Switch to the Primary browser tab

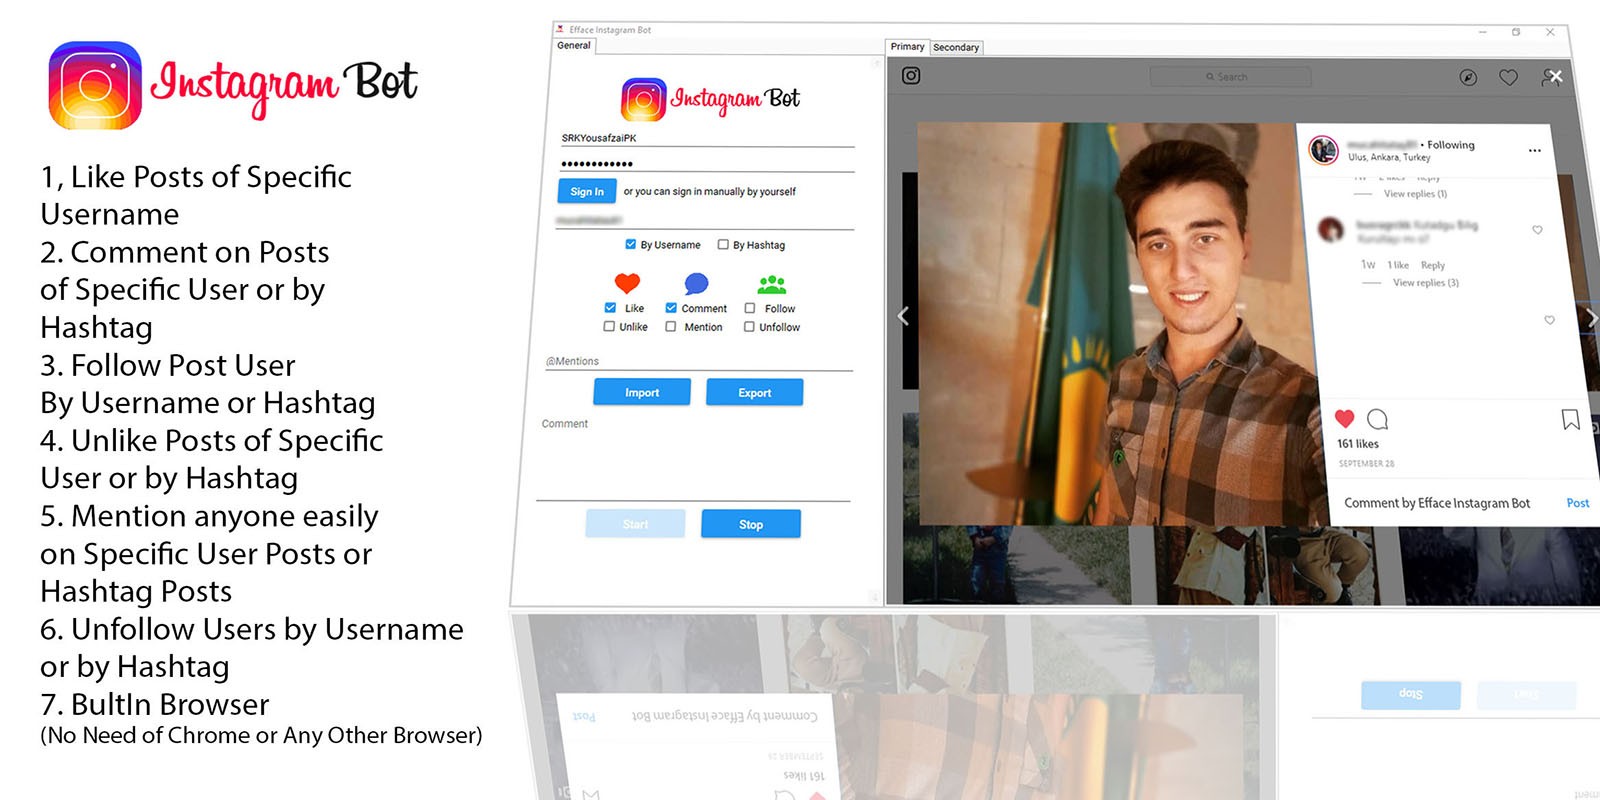[908, 46]
